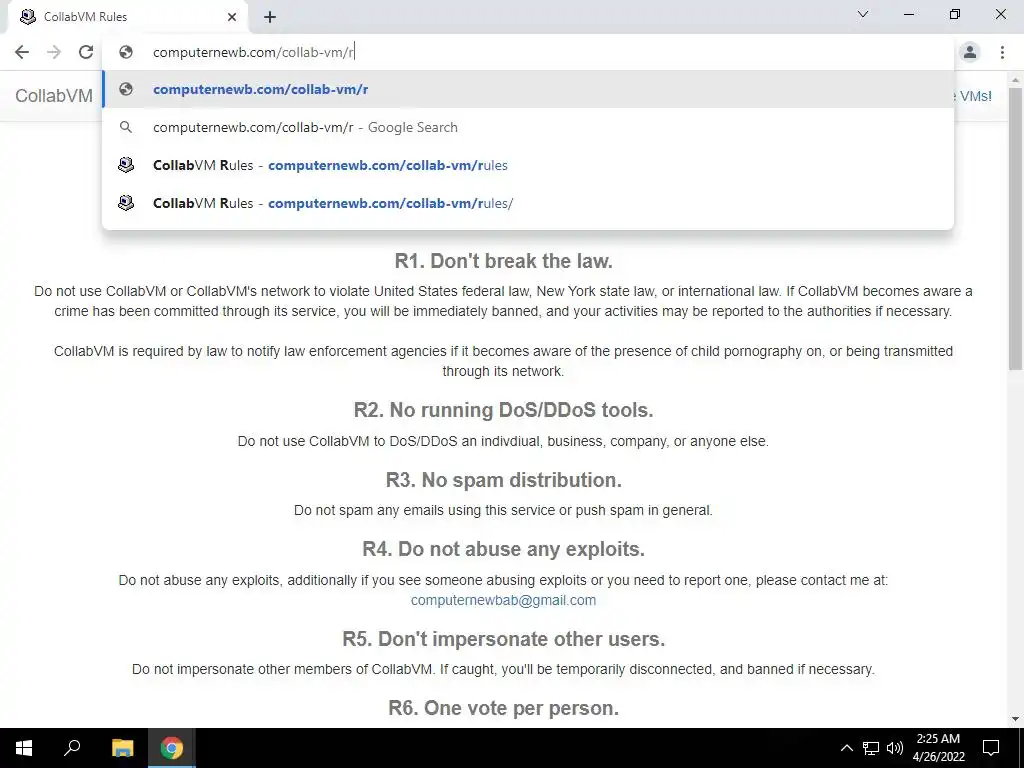Select the CollabVM Rules tab
Viewport: 1024px width, 768px height.
(x=127, y=17)
